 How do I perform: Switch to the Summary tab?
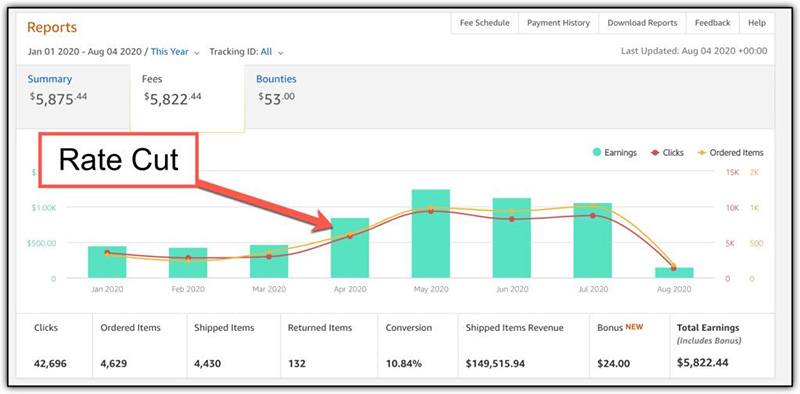[x=73, y=97]
